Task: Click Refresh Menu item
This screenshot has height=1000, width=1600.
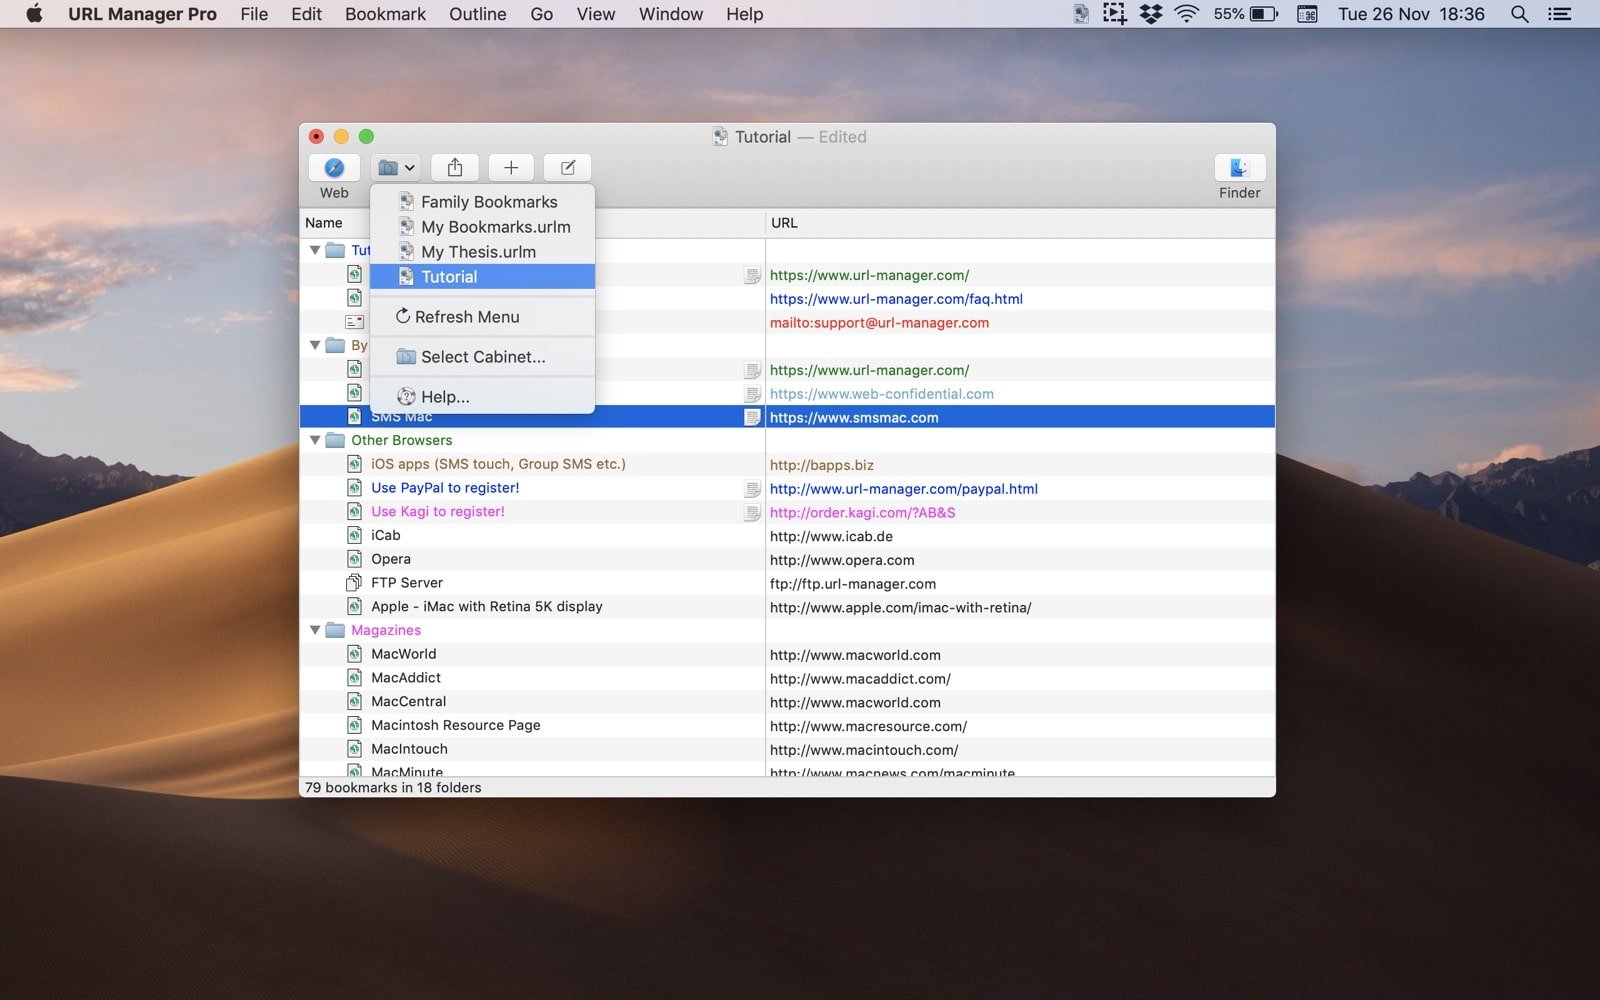Action: (x=466, y=317)
